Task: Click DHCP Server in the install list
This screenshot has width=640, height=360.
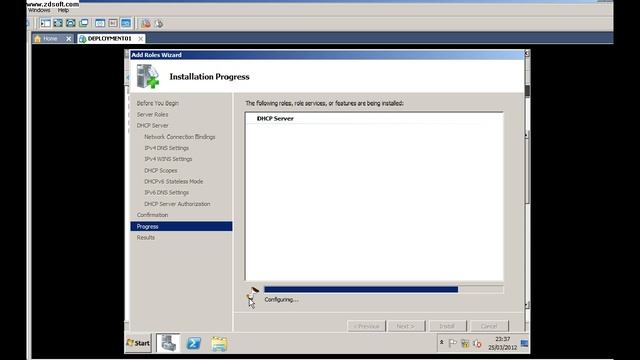Action: [x=275, y=118]
